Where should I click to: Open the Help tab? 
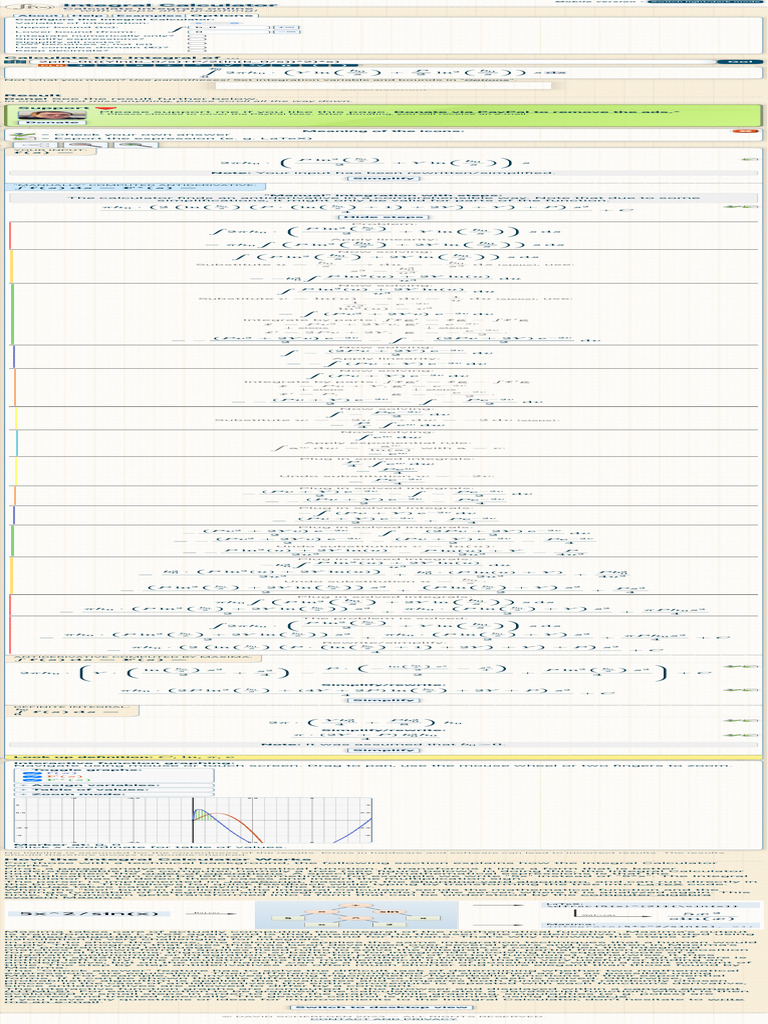(86, 16)
